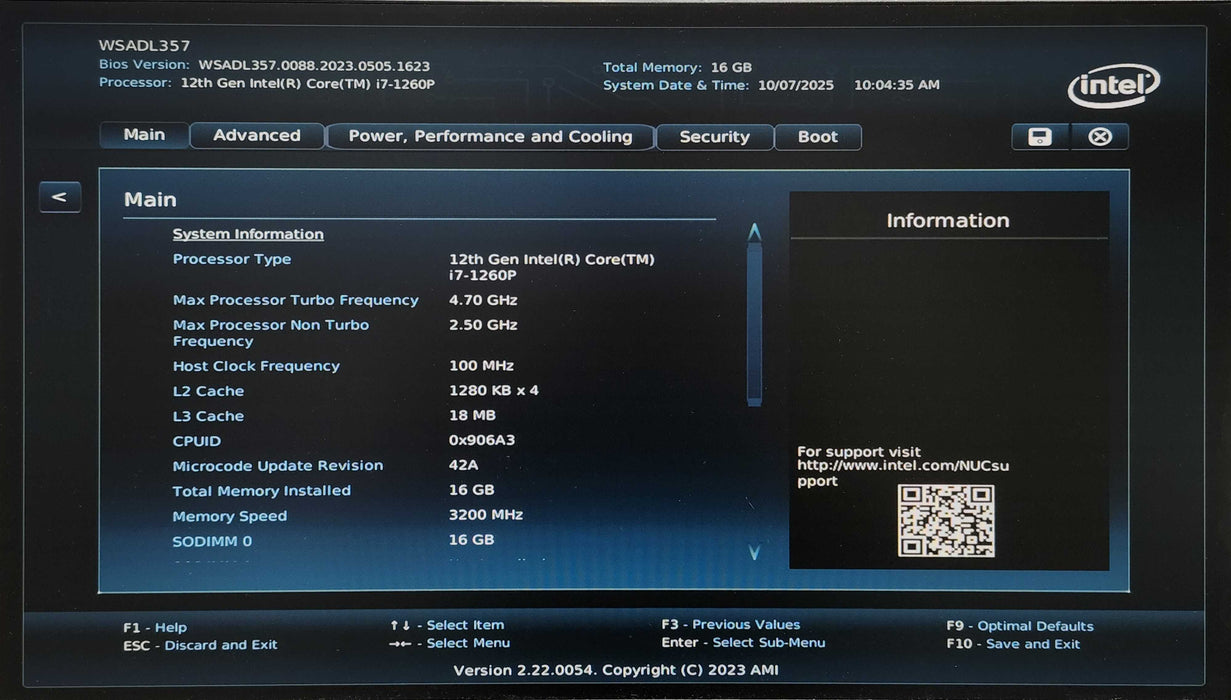Click the Intel logo
The image size is (1231, 700).
click(x=1113, y=86)
